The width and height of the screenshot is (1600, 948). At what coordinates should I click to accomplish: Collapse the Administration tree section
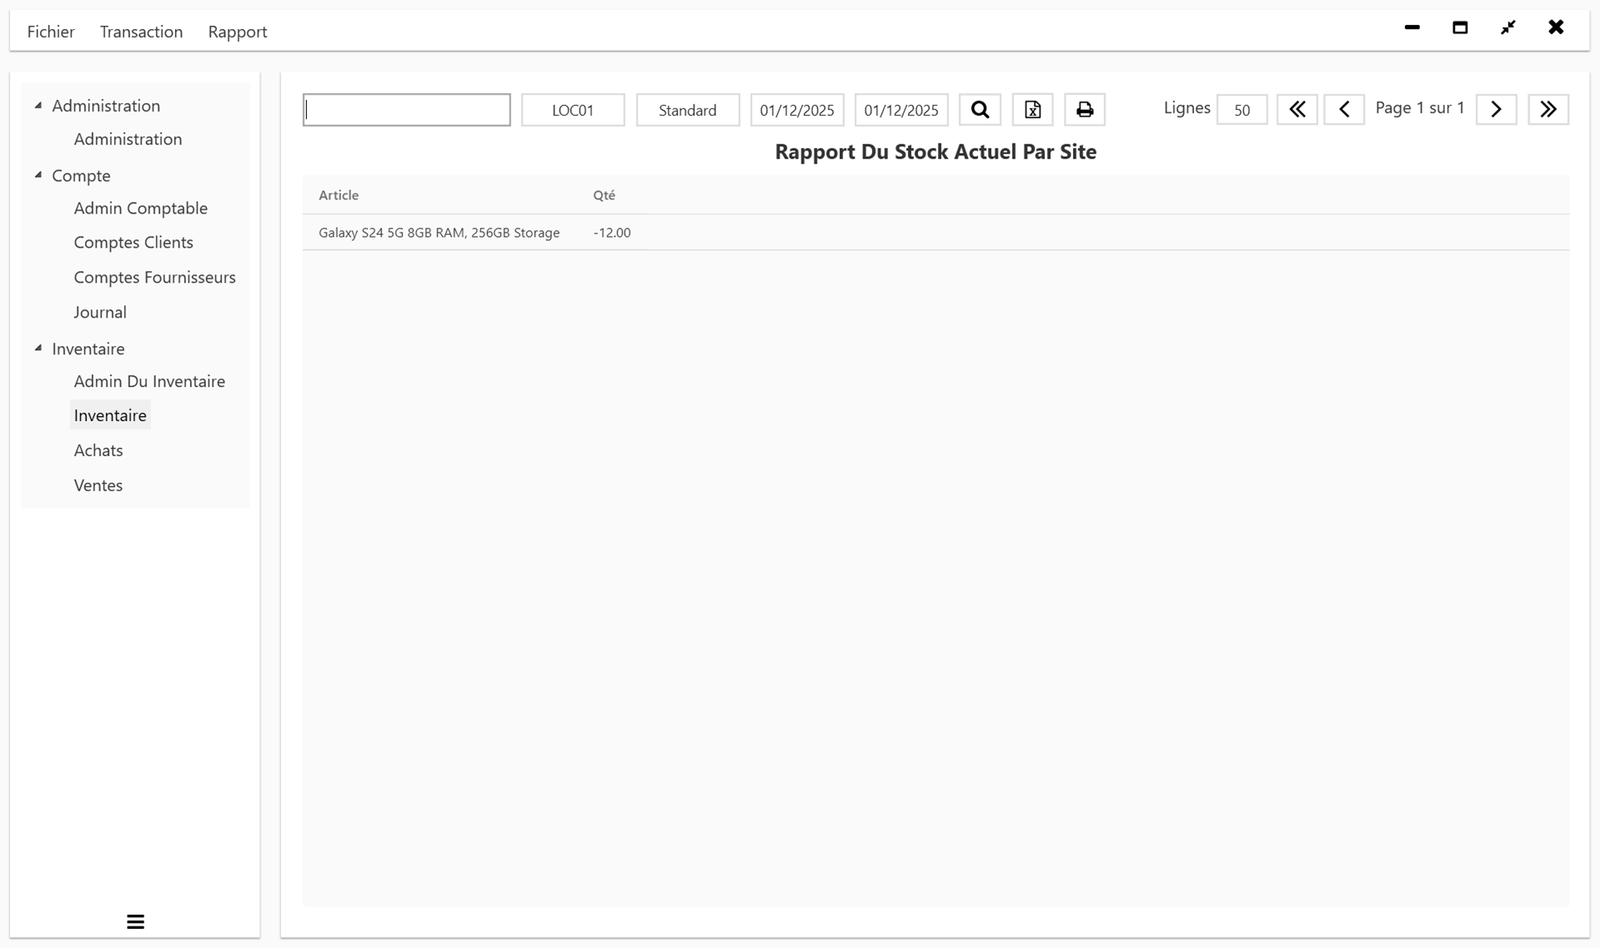pyautogui.click(x=39, y=105)
